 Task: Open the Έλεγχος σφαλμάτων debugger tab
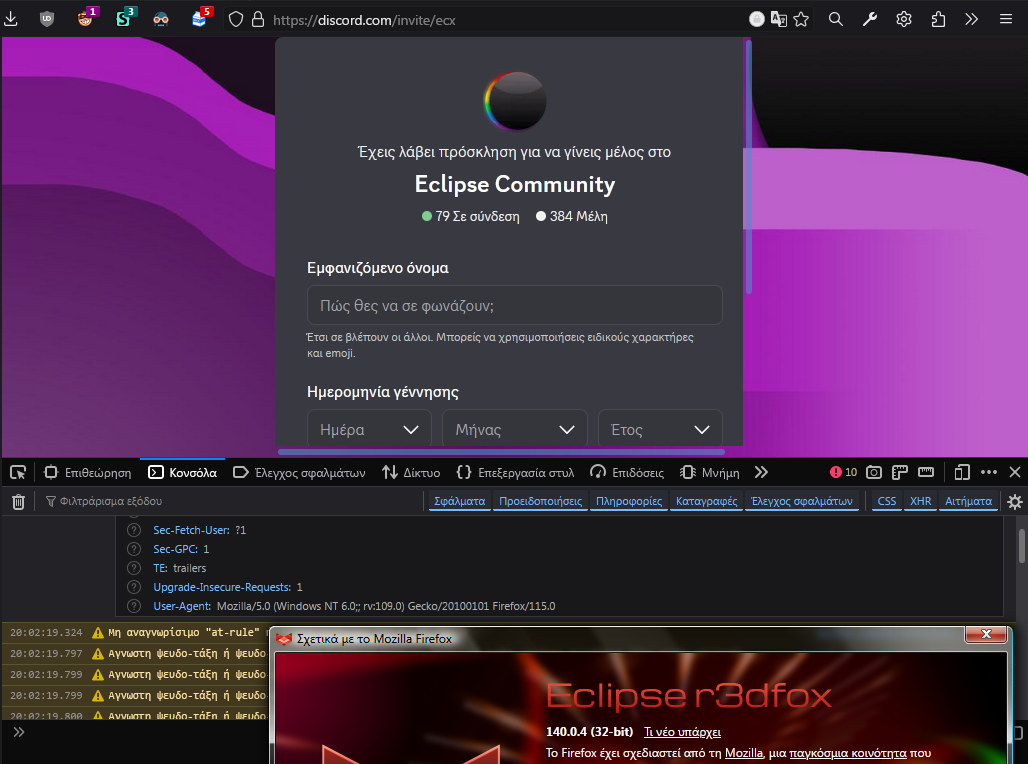(300, 472)
